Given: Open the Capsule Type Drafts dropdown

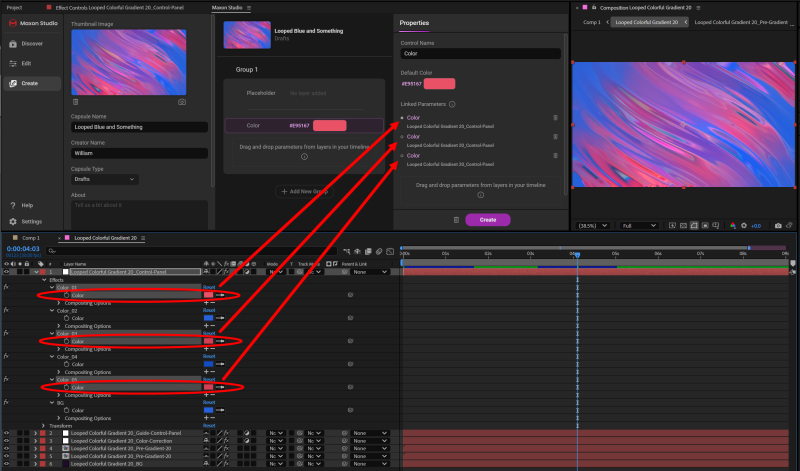Looking at the screenshot, I should pos(105,179).
